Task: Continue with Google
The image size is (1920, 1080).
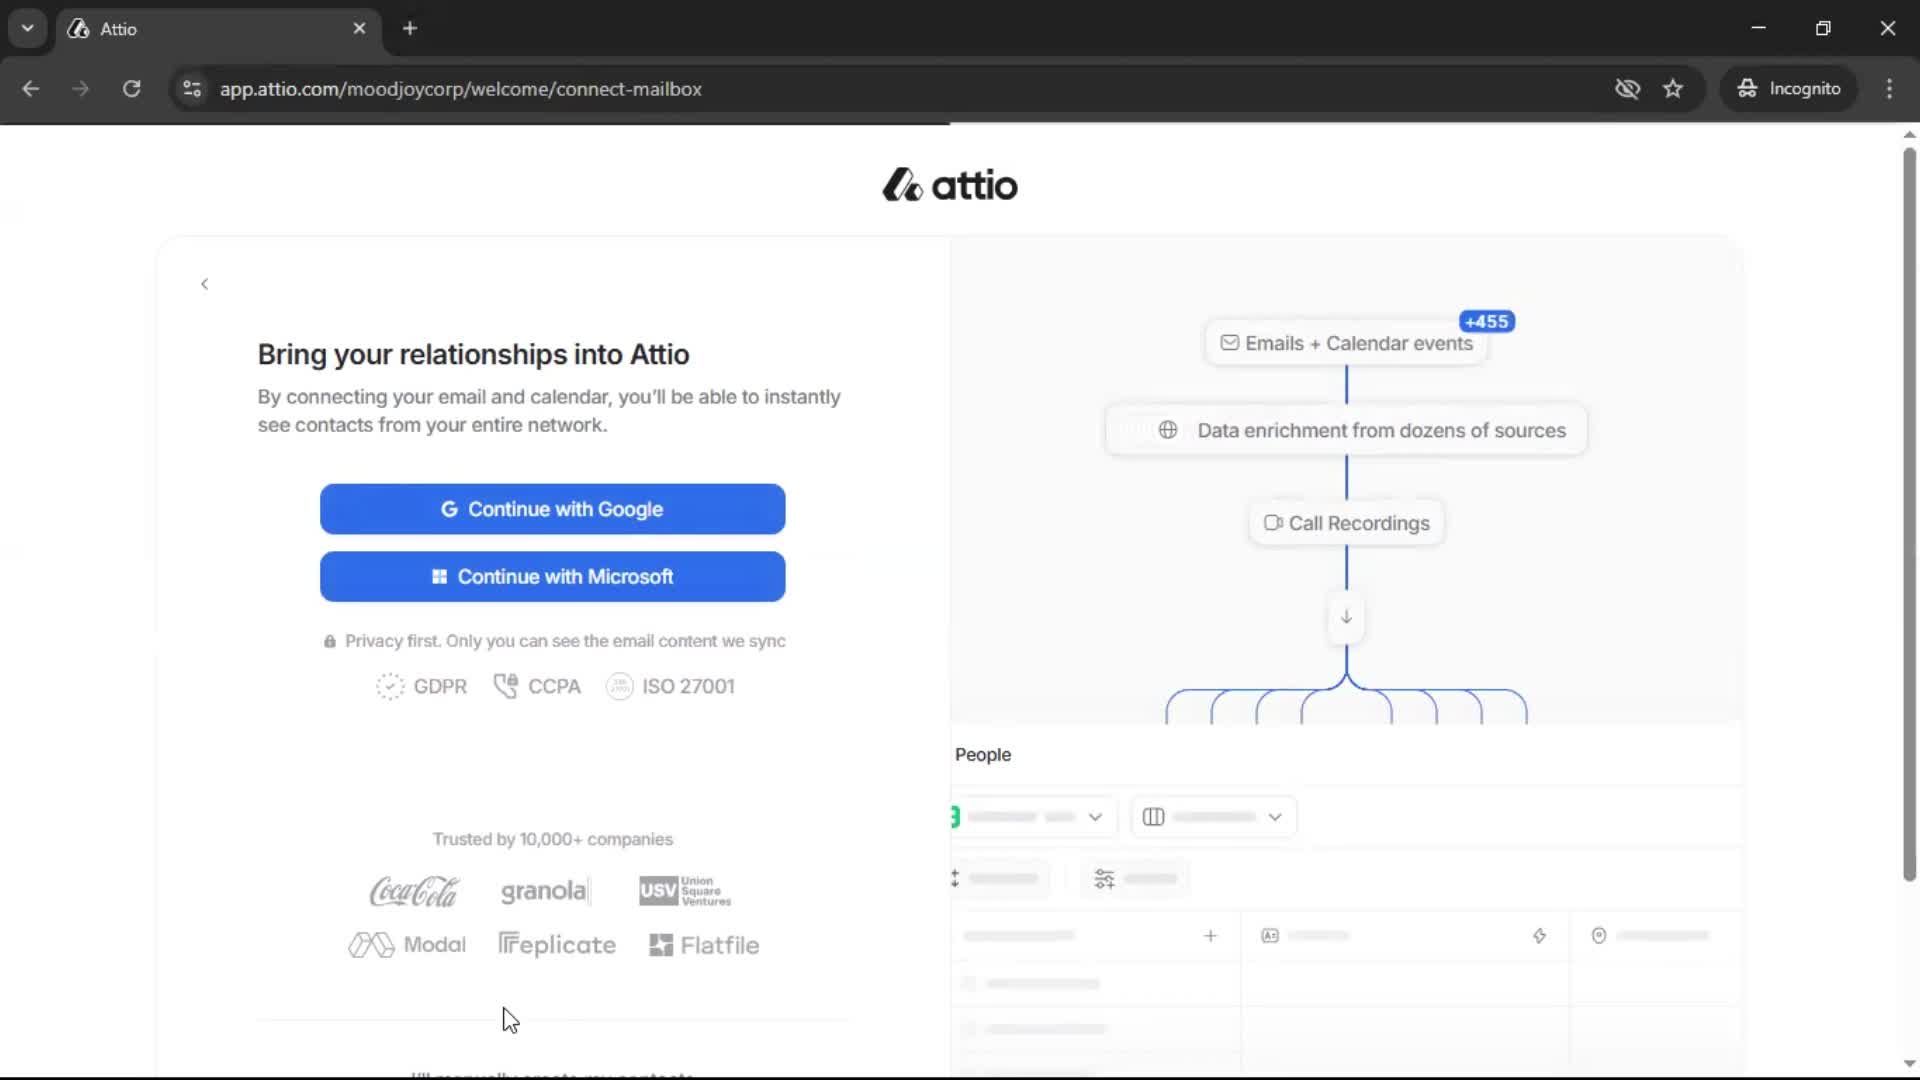Action: [552, 509]
